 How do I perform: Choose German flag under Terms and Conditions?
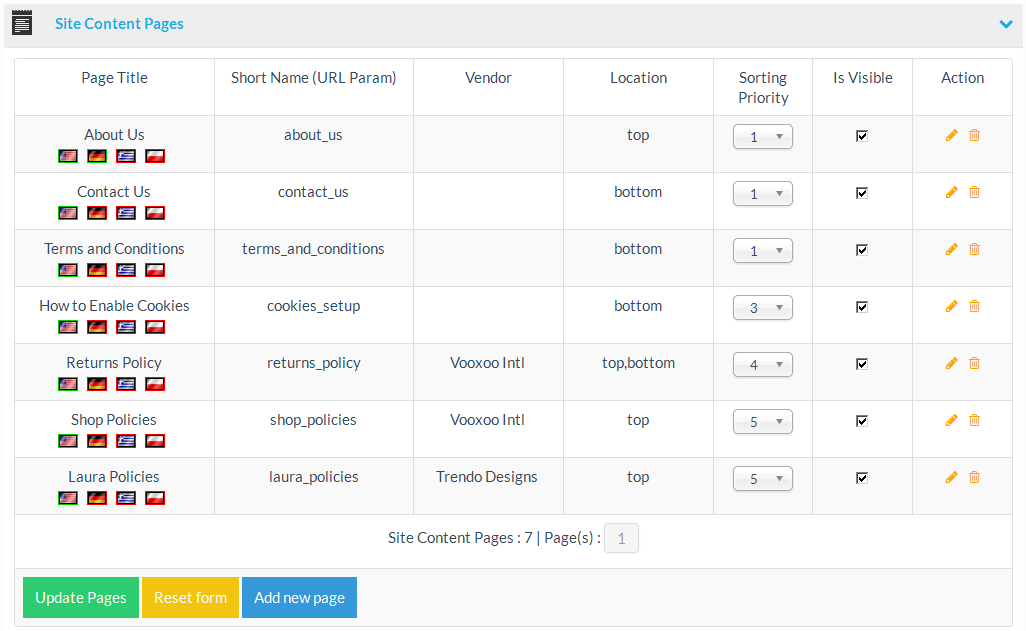(x=97, y=270)
